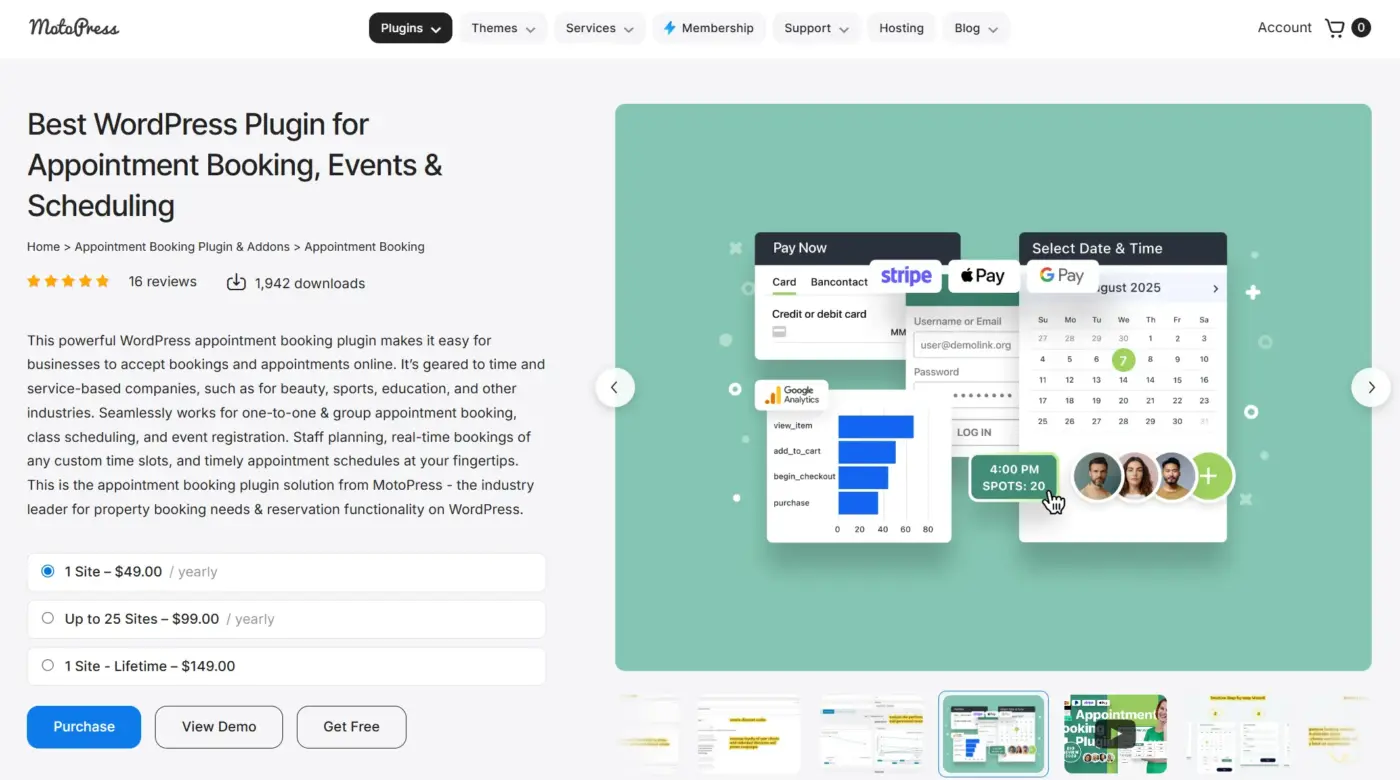Click the 4:00 PM SPOTS: 20 badge
Image resolution: width=1400 pixels, height=780 pixels.
1016,477
